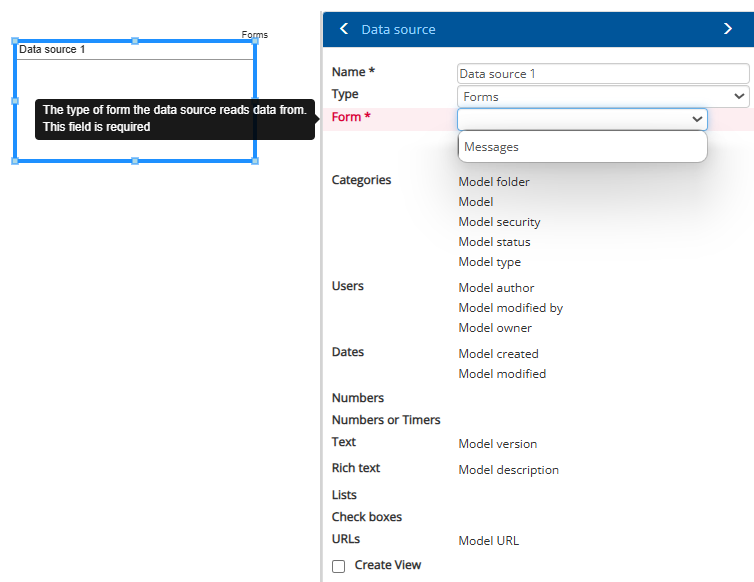Select the Model modified by field
The height and width of the screenshot is (582, 754).
click(510, 308)
